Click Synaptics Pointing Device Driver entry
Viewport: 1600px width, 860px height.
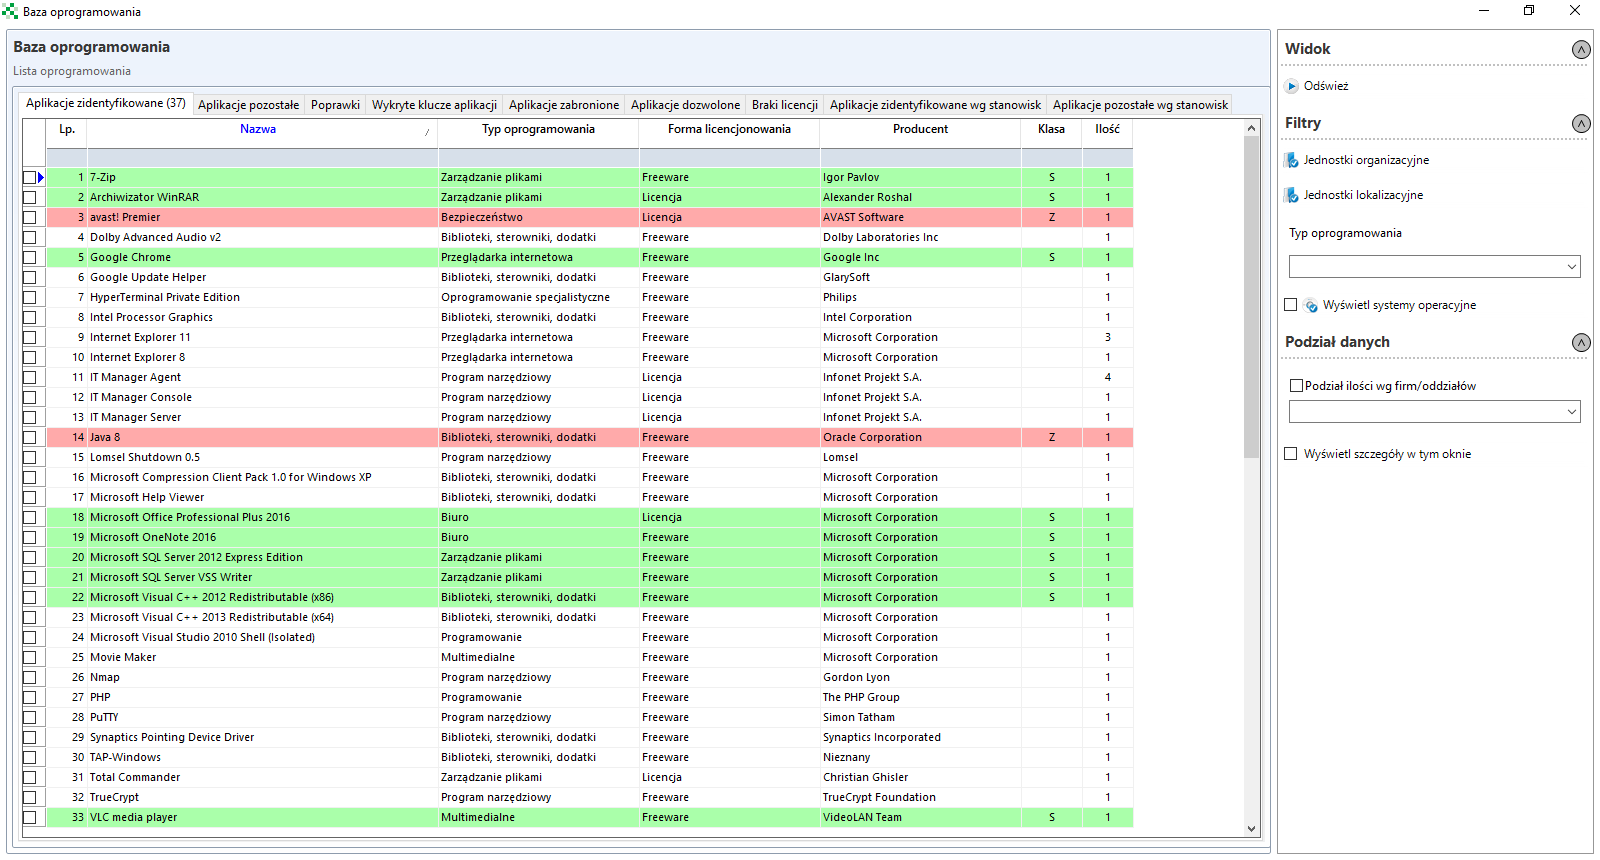[172, 737]
